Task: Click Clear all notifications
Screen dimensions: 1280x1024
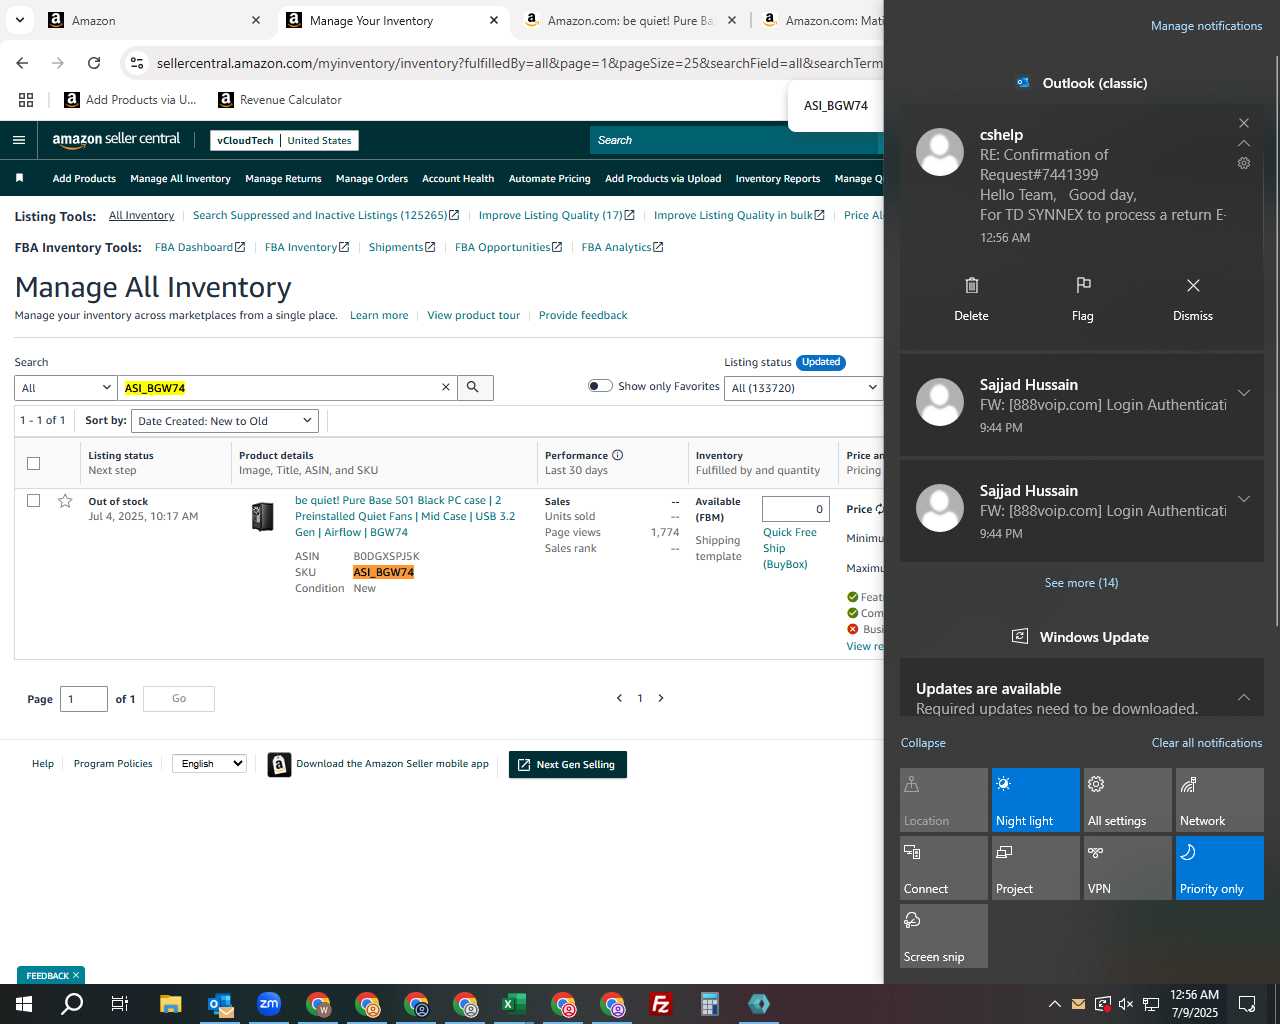Action: pyautogui.click(x=1206, y=742)
